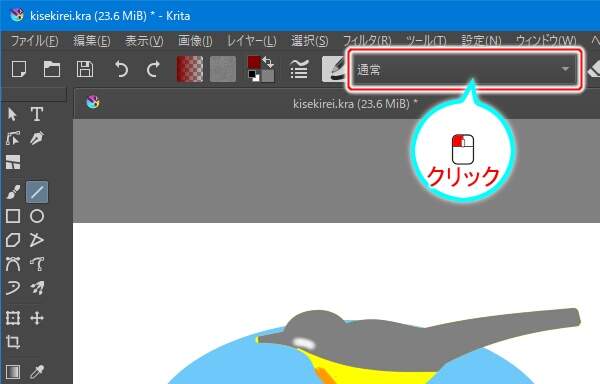Image resolution: width=600 pixels, height=384 pixels.
Task: Create a new document from toolbar
Action: click(19, 69)
